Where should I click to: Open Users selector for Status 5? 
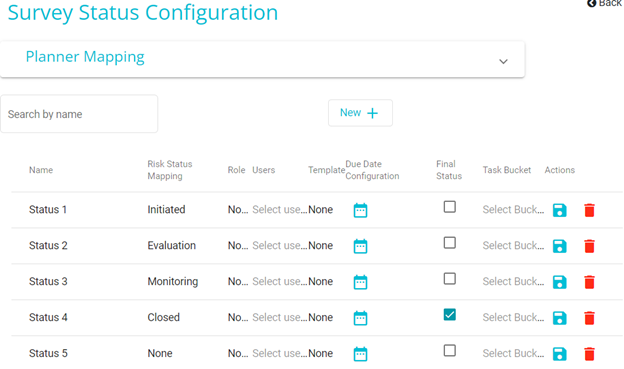tap(280, 353)
